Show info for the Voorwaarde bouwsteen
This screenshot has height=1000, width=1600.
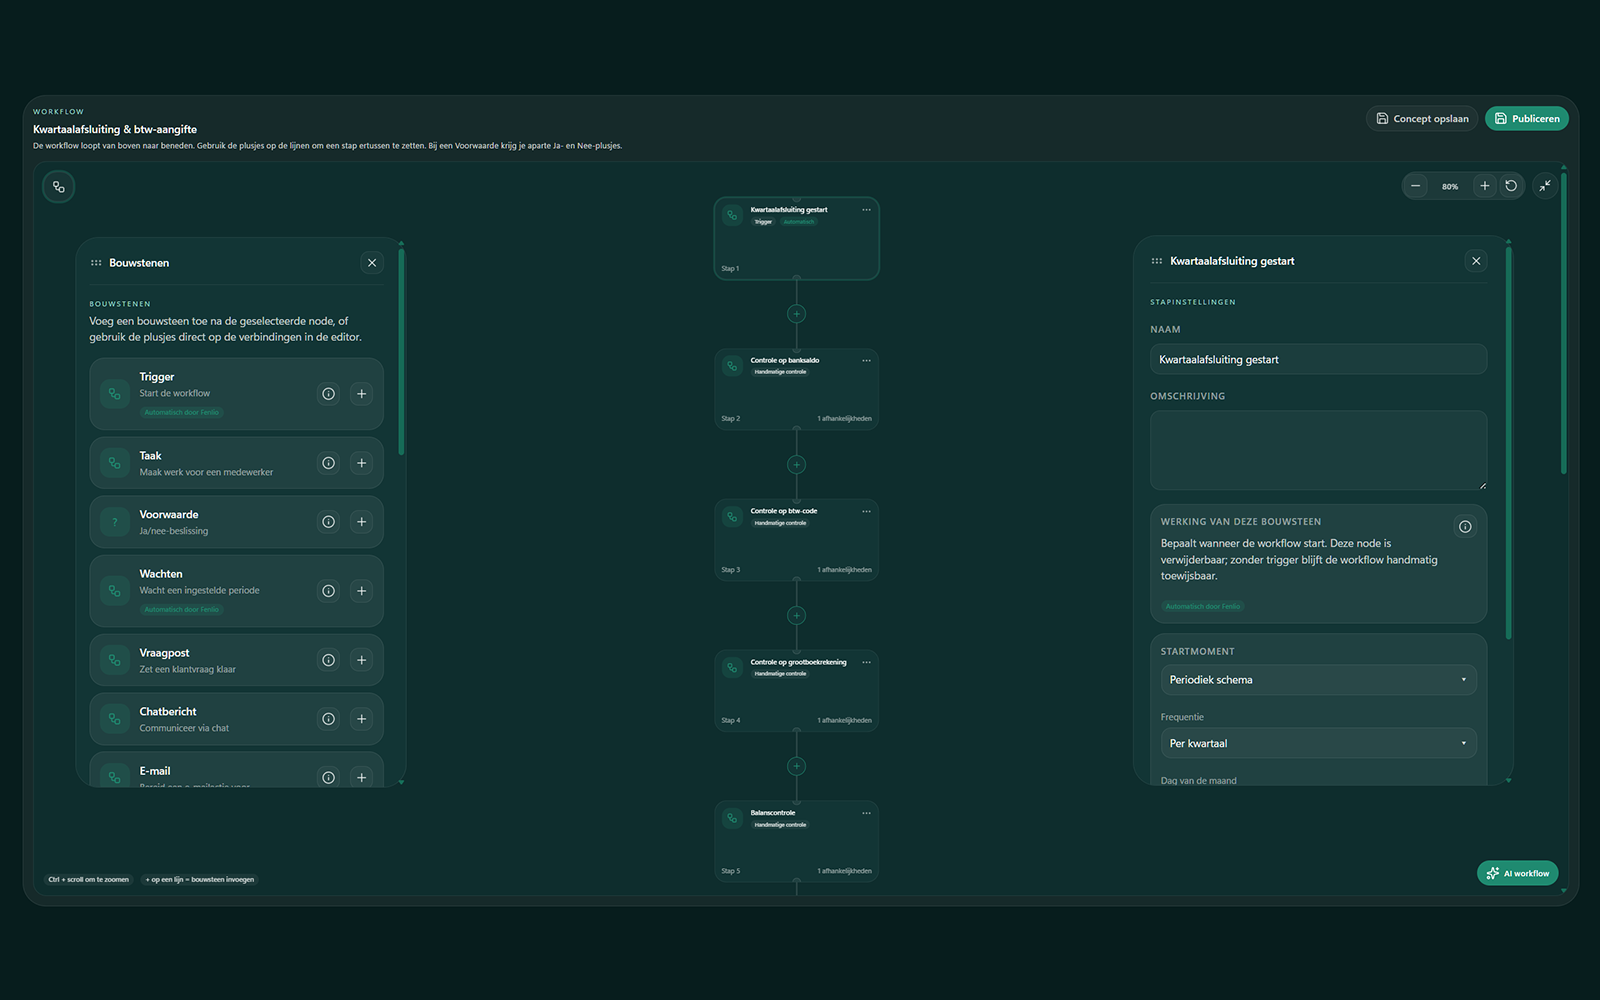pyautogui.click(x=328, y=522)
